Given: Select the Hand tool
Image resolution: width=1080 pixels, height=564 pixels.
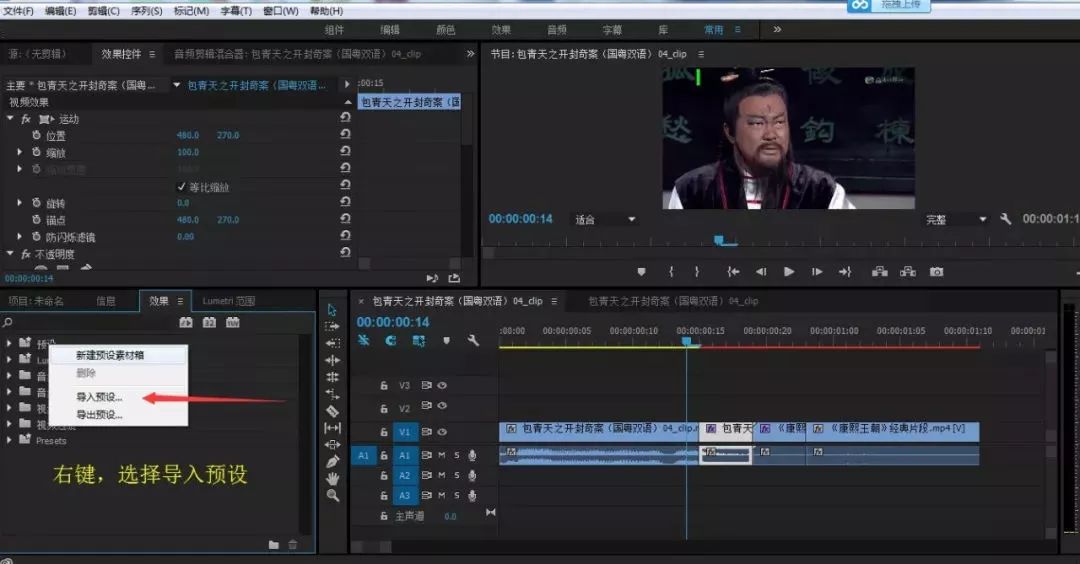Looking at the screenshot, I should click(x=333, y=478).
